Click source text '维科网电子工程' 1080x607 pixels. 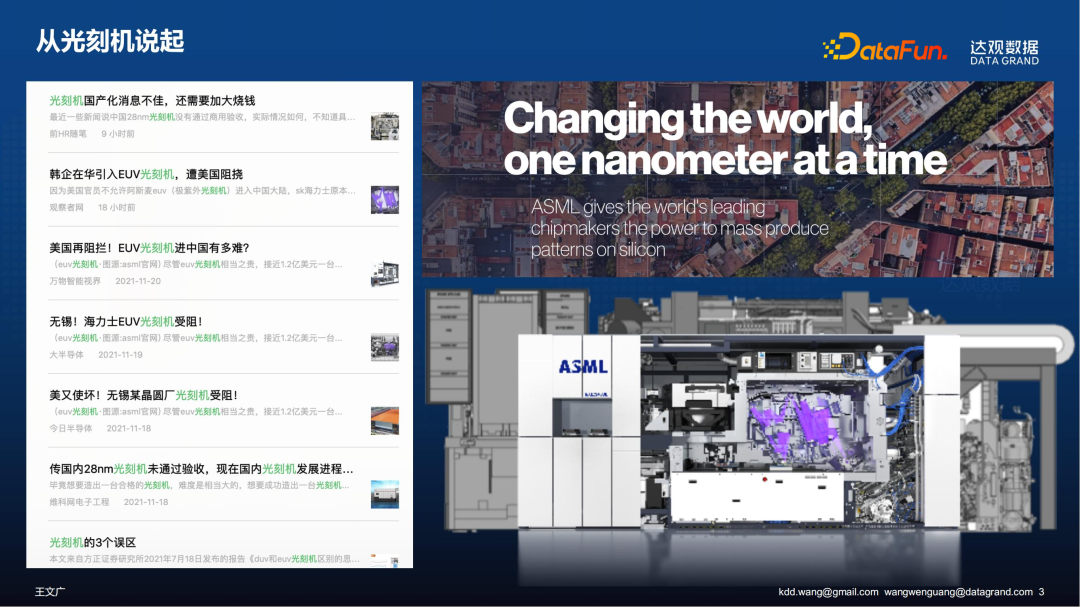79,502
